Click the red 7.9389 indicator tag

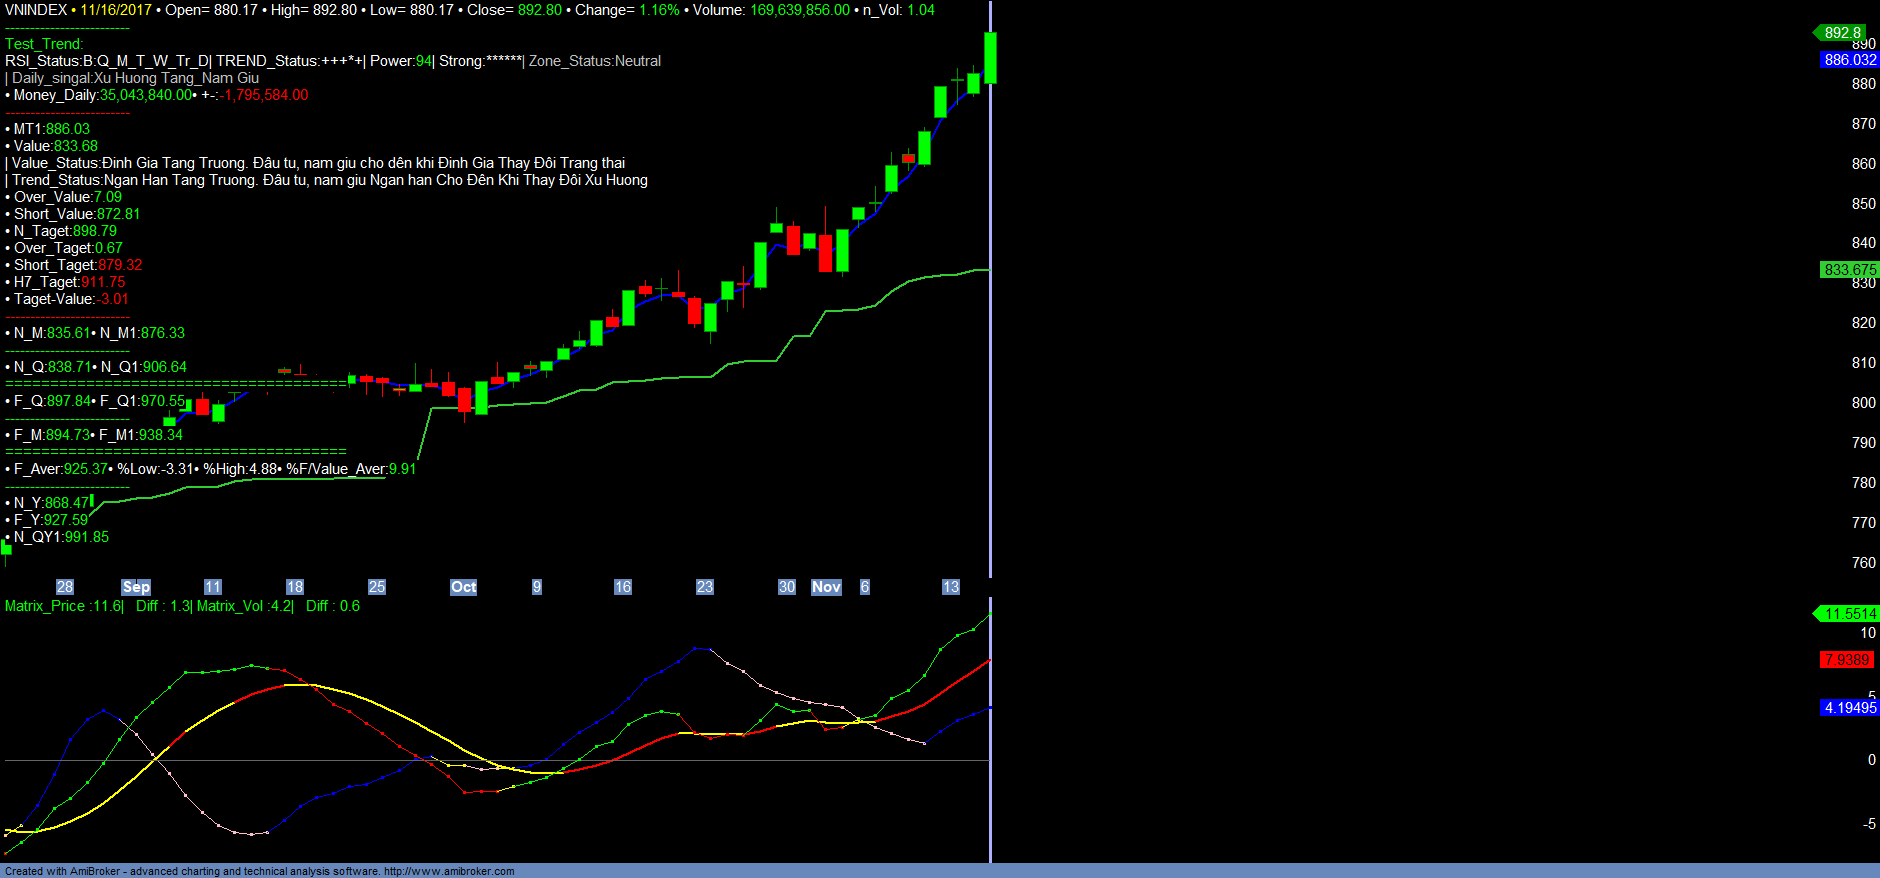click(1846, 660)
